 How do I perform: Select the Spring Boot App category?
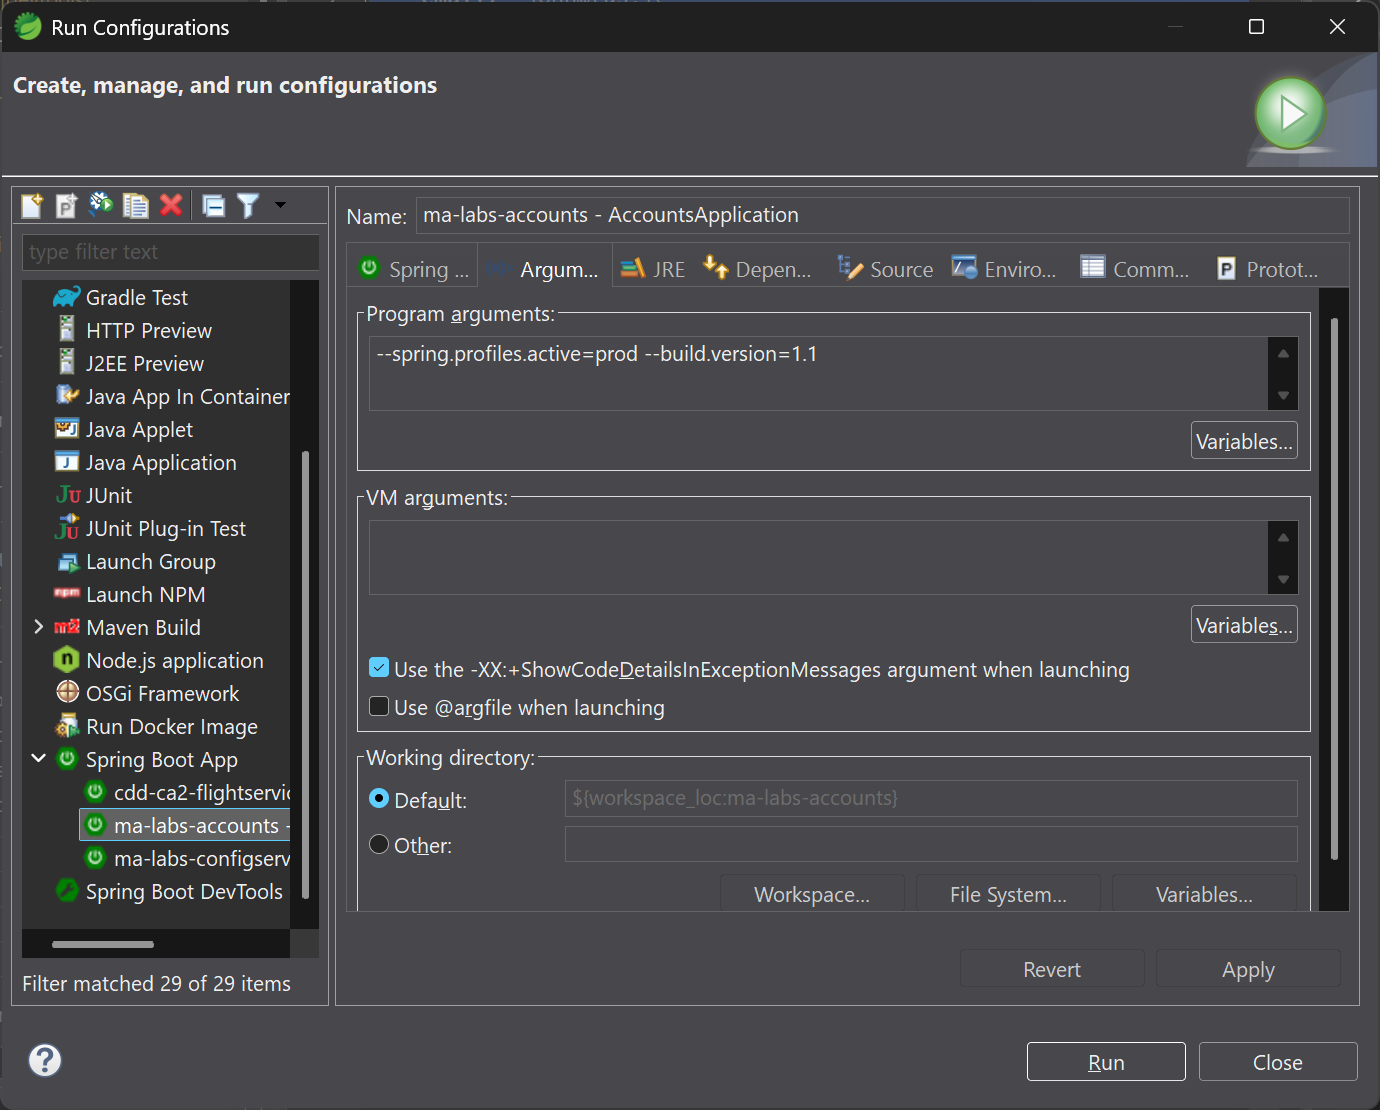point(146,759)
